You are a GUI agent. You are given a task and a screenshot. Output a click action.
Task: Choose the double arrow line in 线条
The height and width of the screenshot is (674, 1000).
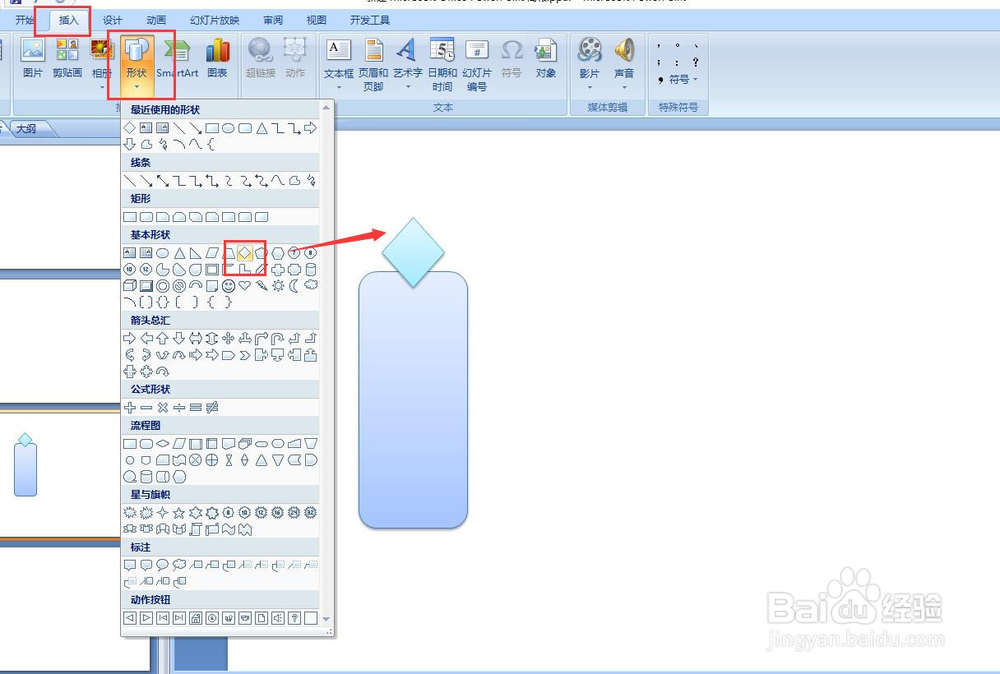point(163,181)
